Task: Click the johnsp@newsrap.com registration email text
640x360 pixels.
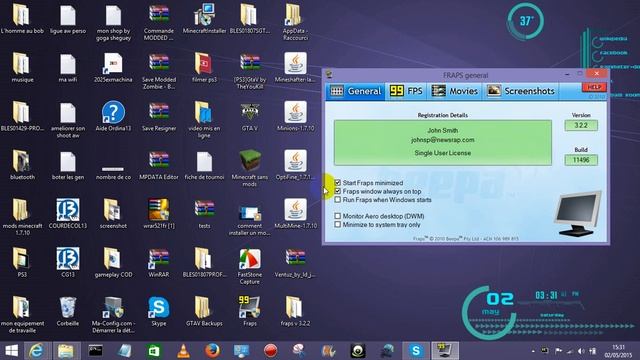Action: click(442, 140)
